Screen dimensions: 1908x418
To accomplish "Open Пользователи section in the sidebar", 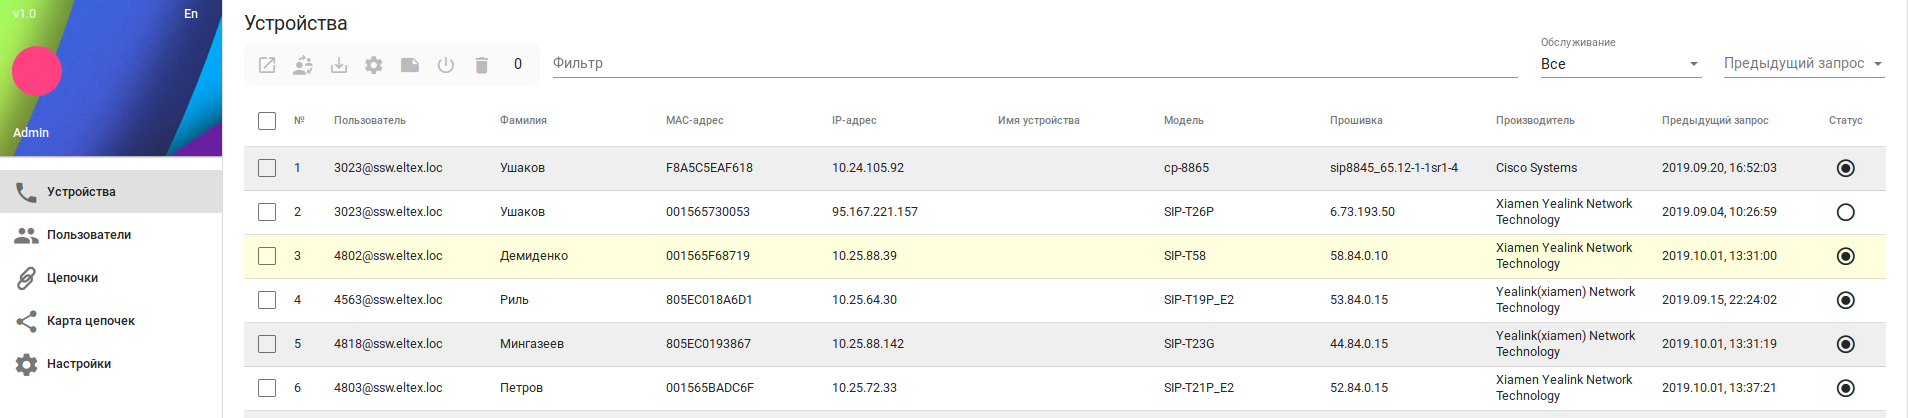I will (x=89, y=235).
